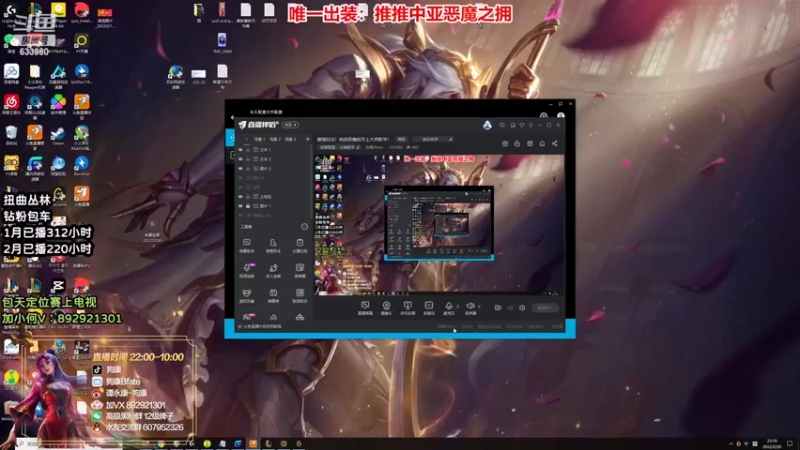Open the message icon in streaming app titlebar

[x=502, y=125]
